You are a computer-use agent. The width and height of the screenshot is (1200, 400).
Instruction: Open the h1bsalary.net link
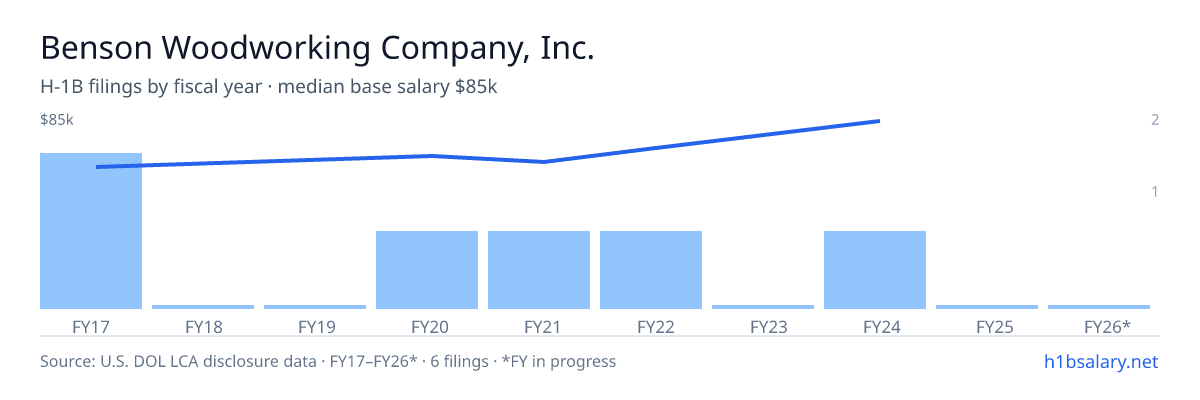pyautogui.click(x=1100, y=361)
